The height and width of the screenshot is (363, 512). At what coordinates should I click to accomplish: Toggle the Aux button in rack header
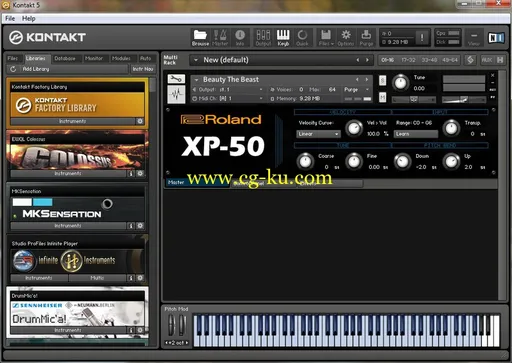click(x=487, y=60)
